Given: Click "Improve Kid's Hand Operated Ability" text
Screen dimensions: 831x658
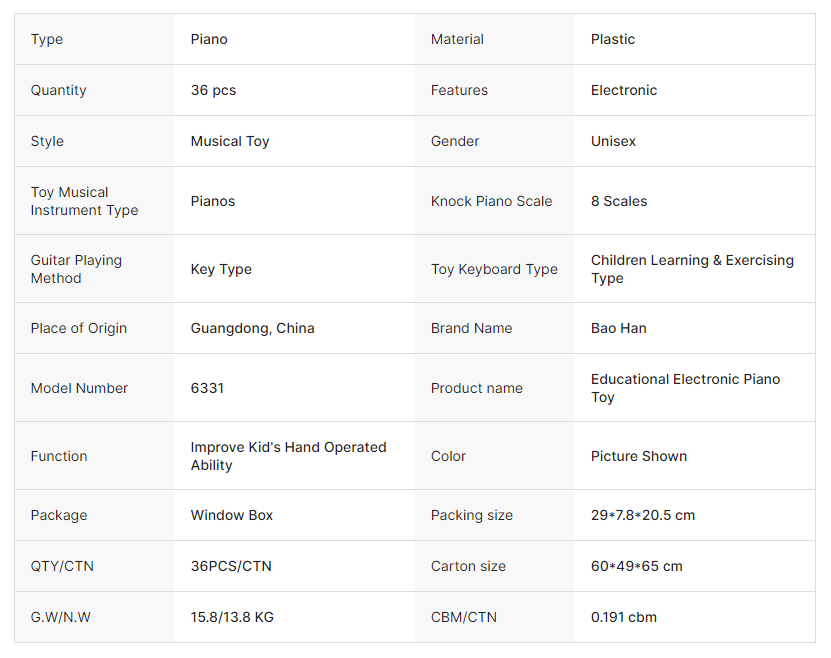Looking at the screenshot, I should [288, 456].
